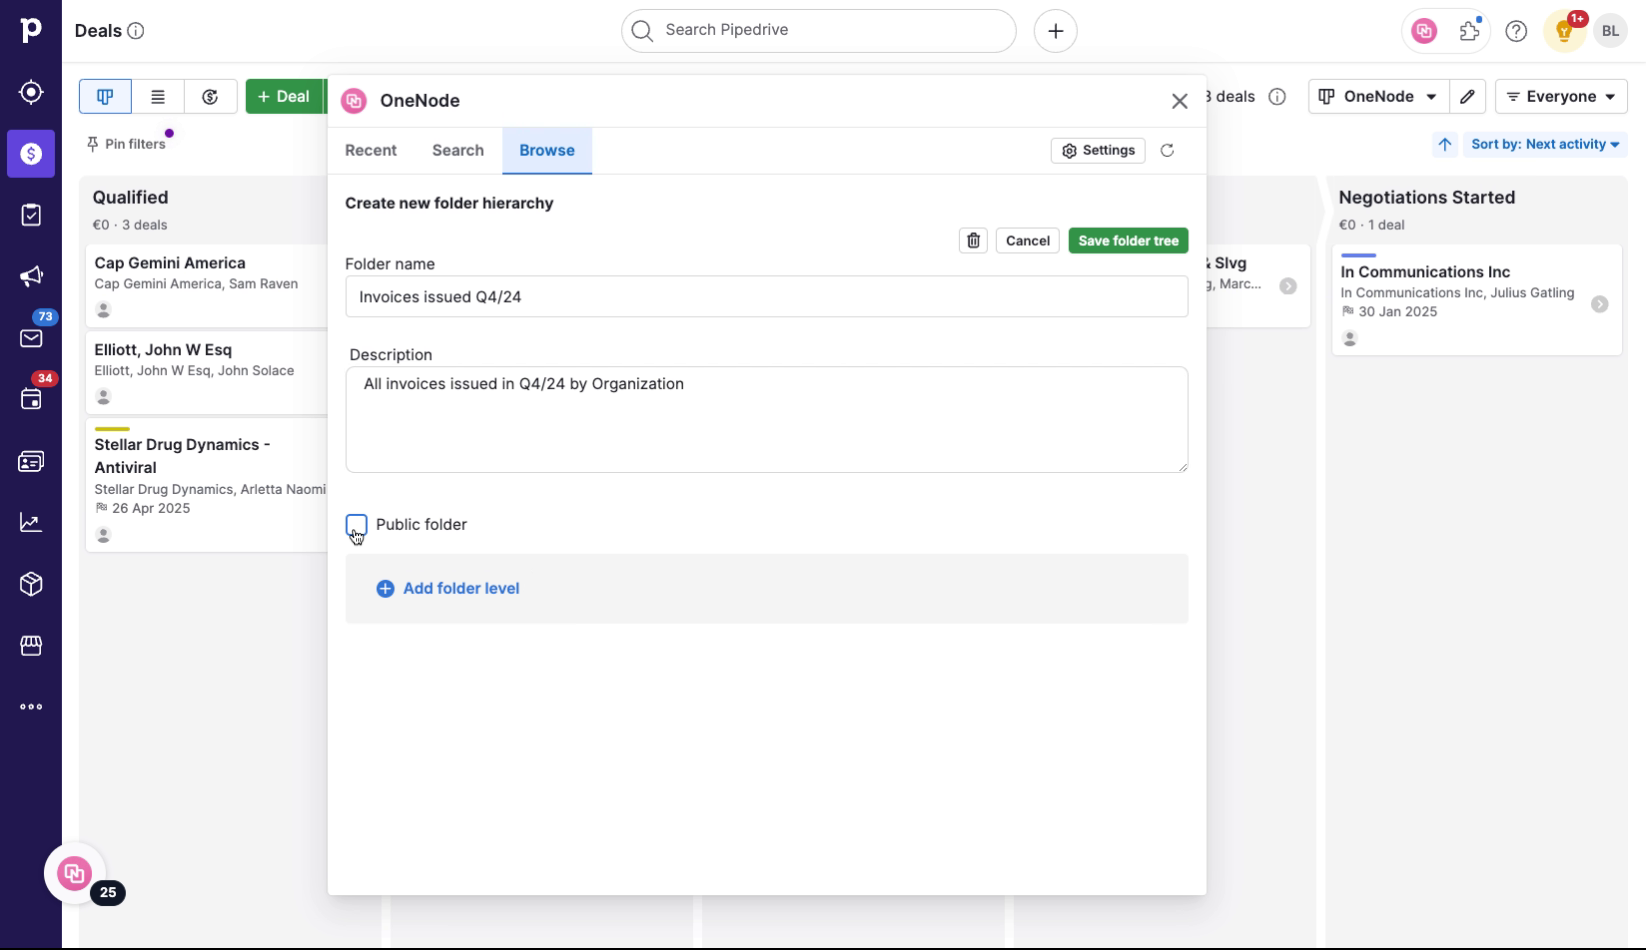Switch to deals list view
1646x950 pixels.
tap(158, 96)
